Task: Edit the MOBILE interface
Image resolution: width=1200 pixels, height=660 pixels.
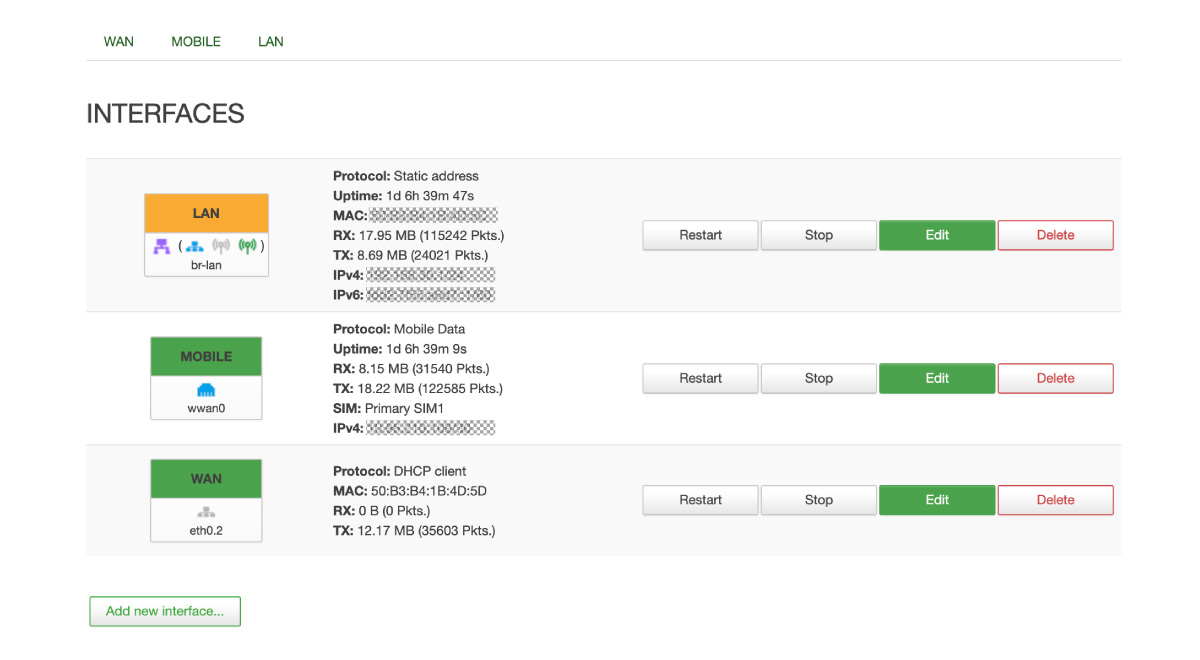Action: (937, 378)
